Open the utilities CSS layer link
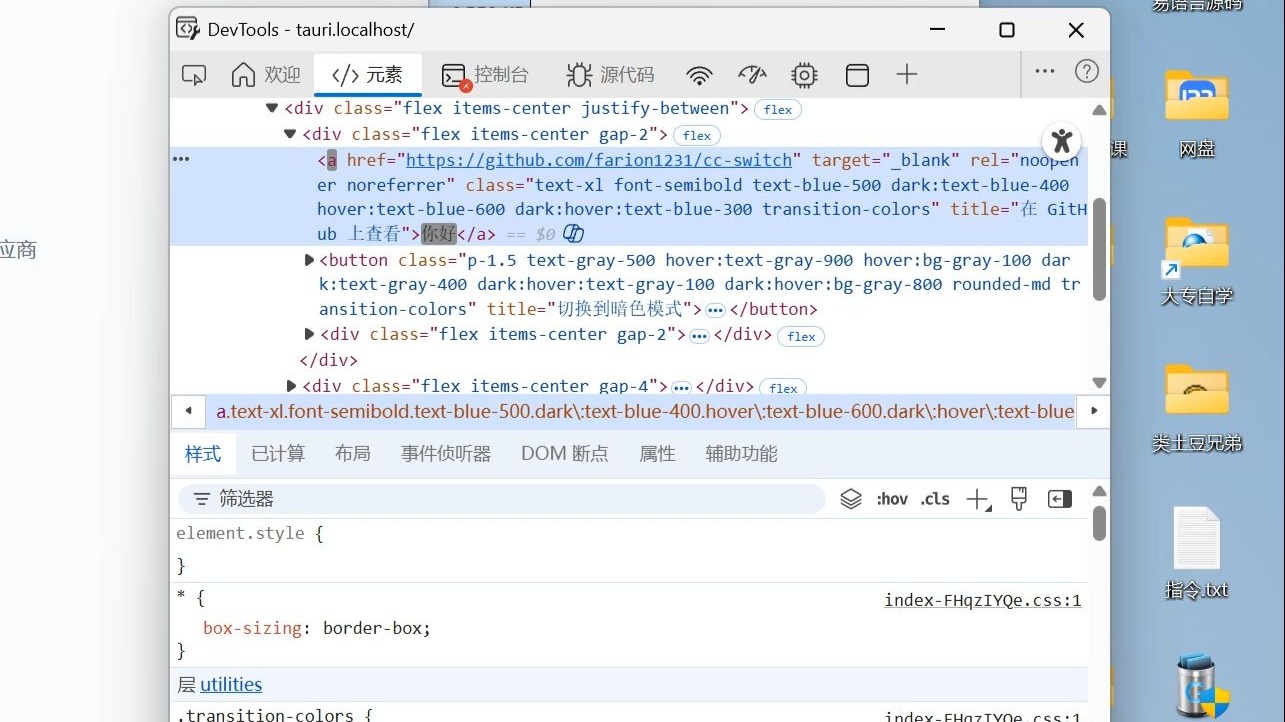This screenshot has width=1285, height=722. 231,684
